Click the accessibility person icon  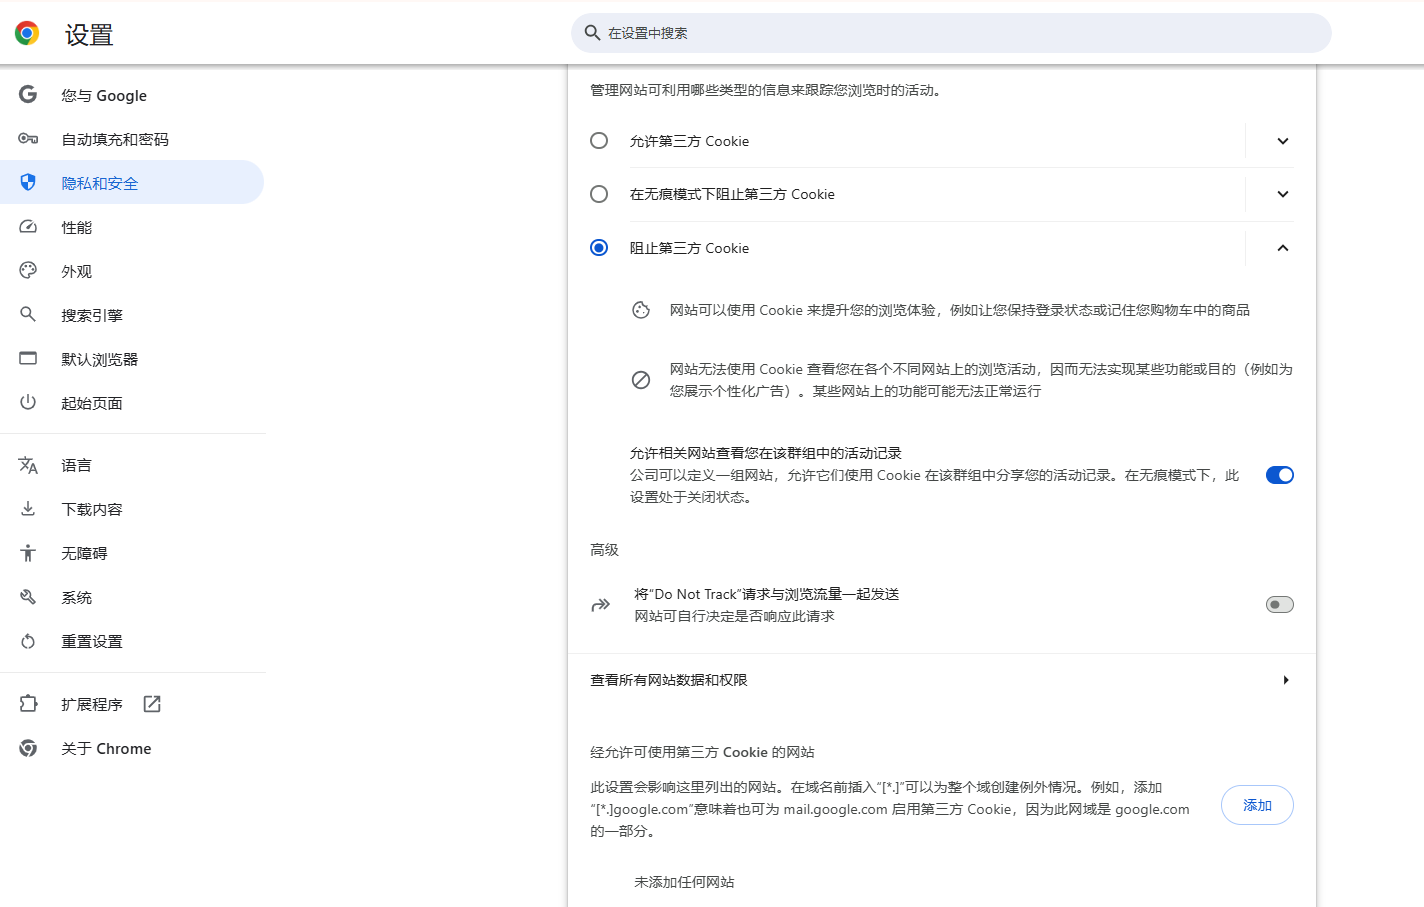click(x=28, y=553)
